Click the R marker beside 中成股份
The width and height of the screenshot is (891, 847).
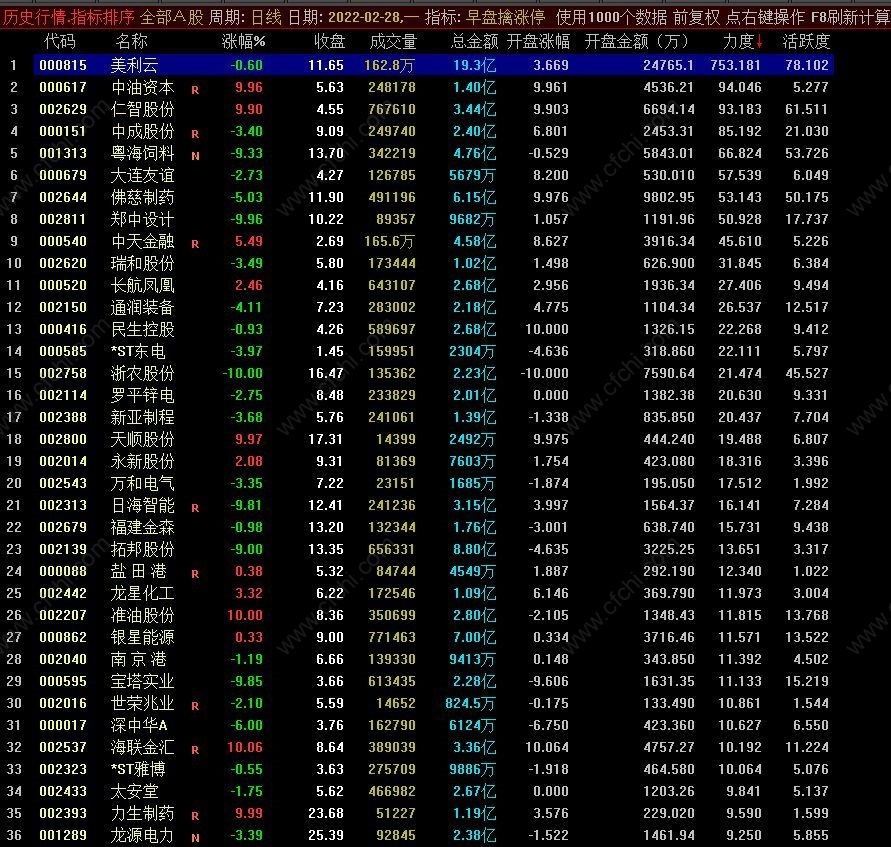195,134
